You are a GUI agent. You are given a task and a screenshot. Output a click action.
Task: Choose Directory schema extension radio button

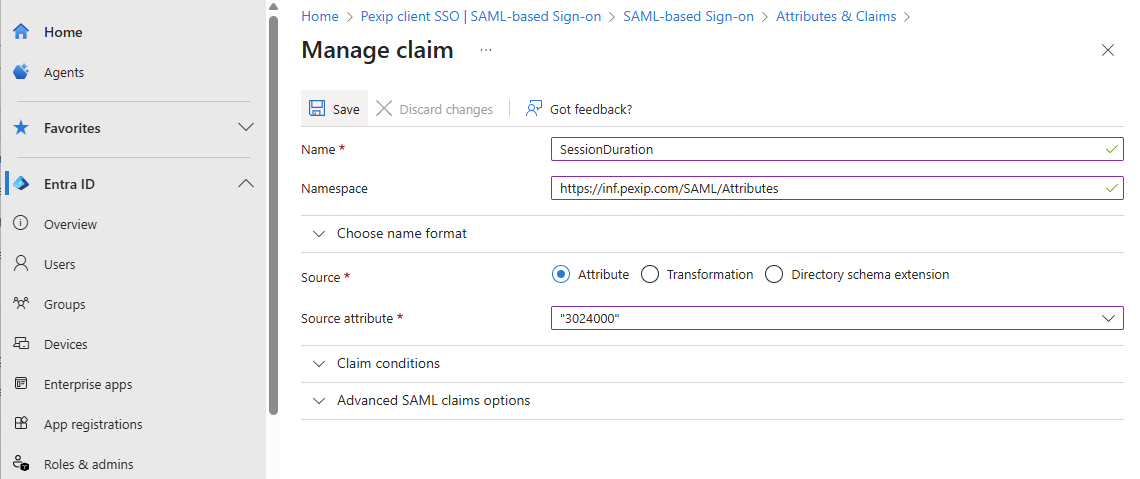point(774,274)
